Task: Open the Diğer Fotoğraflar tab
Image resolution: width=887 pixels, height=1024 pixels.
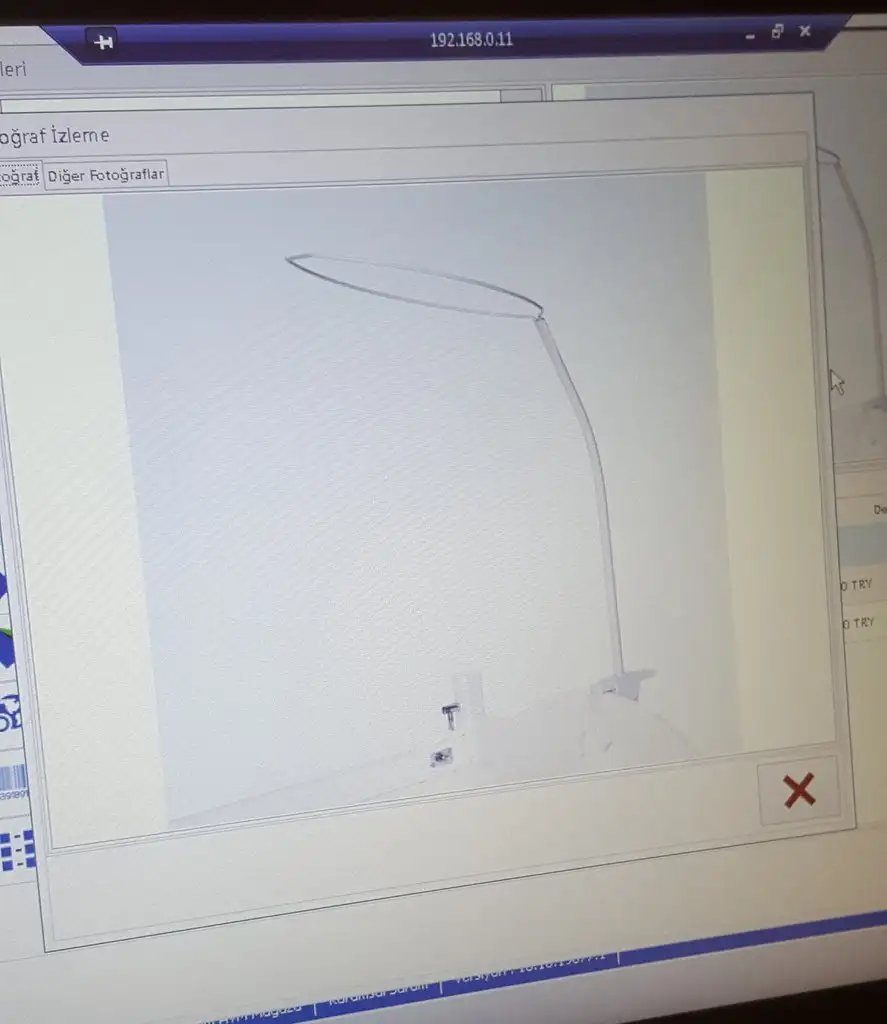Action: pos(106,175)
